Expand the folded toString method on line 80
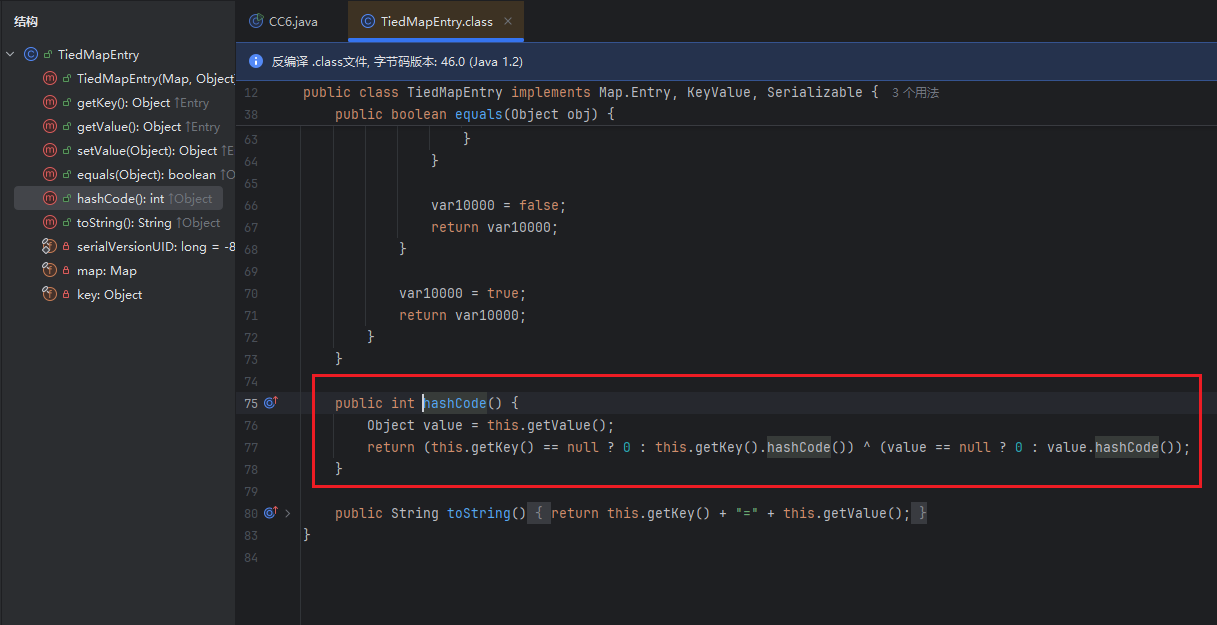Viewport: 1217px width, 625px height. [288, 513]
